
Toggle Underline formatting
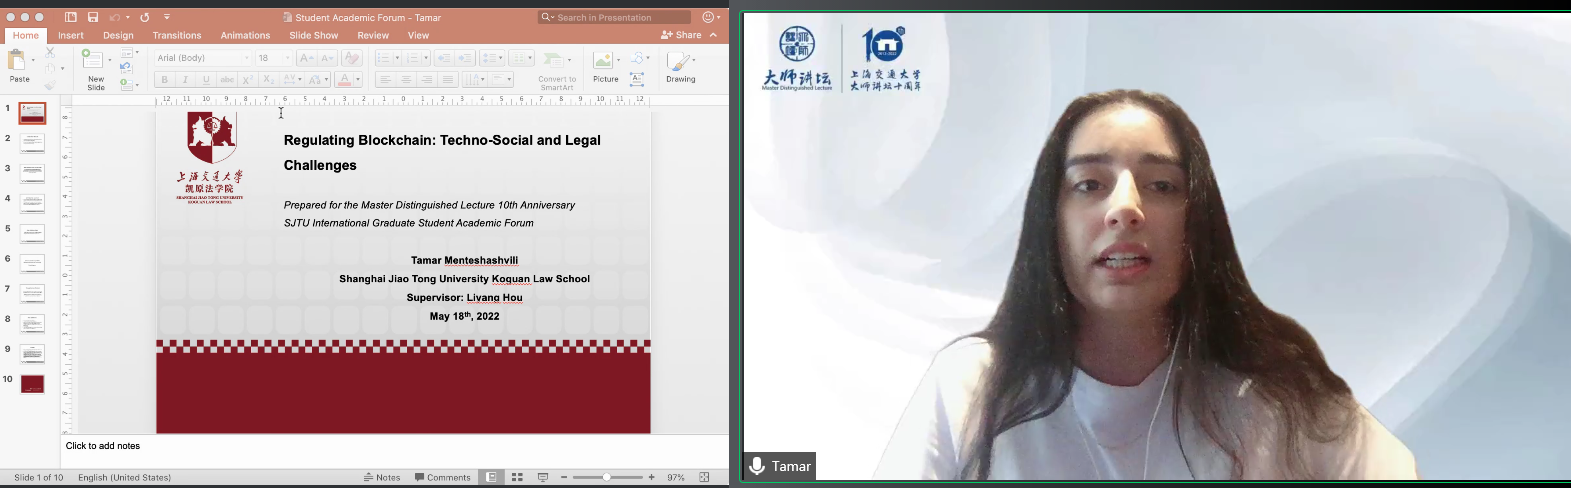[206, 80]
